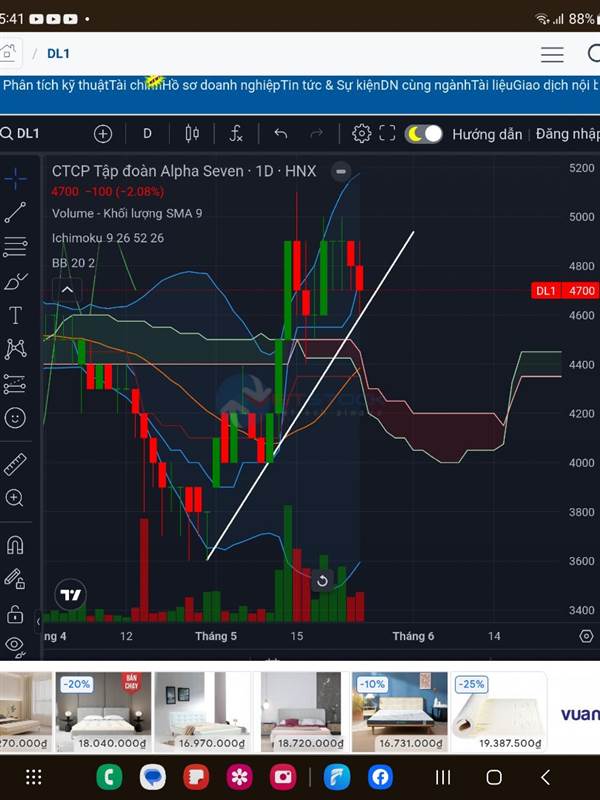
Task: Open the bed ad priced 16.970.000đ
Action: point(202,712)
